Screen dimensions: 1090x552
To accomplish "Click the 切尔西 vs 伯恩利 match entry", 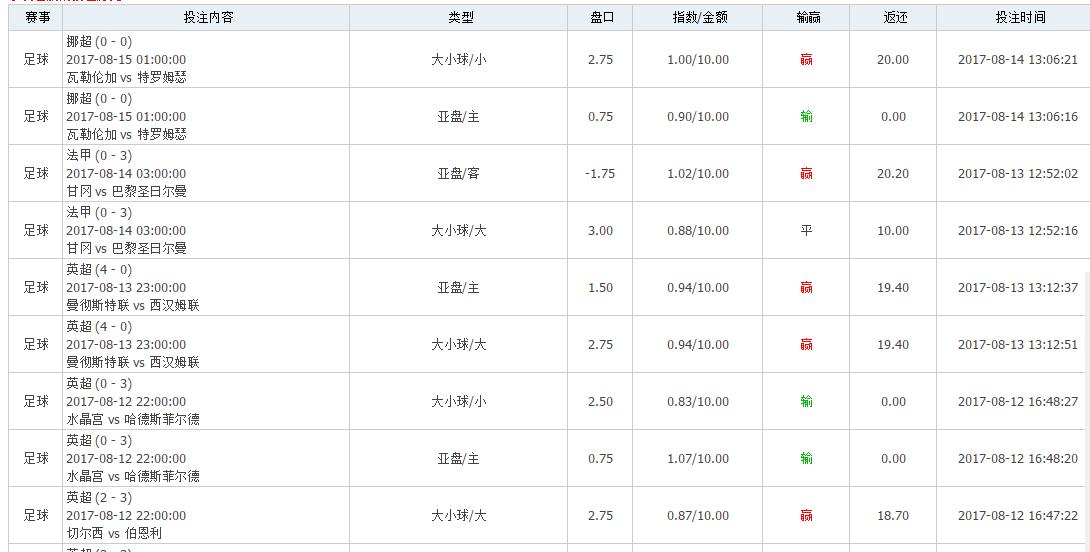I will click(114, 534).
